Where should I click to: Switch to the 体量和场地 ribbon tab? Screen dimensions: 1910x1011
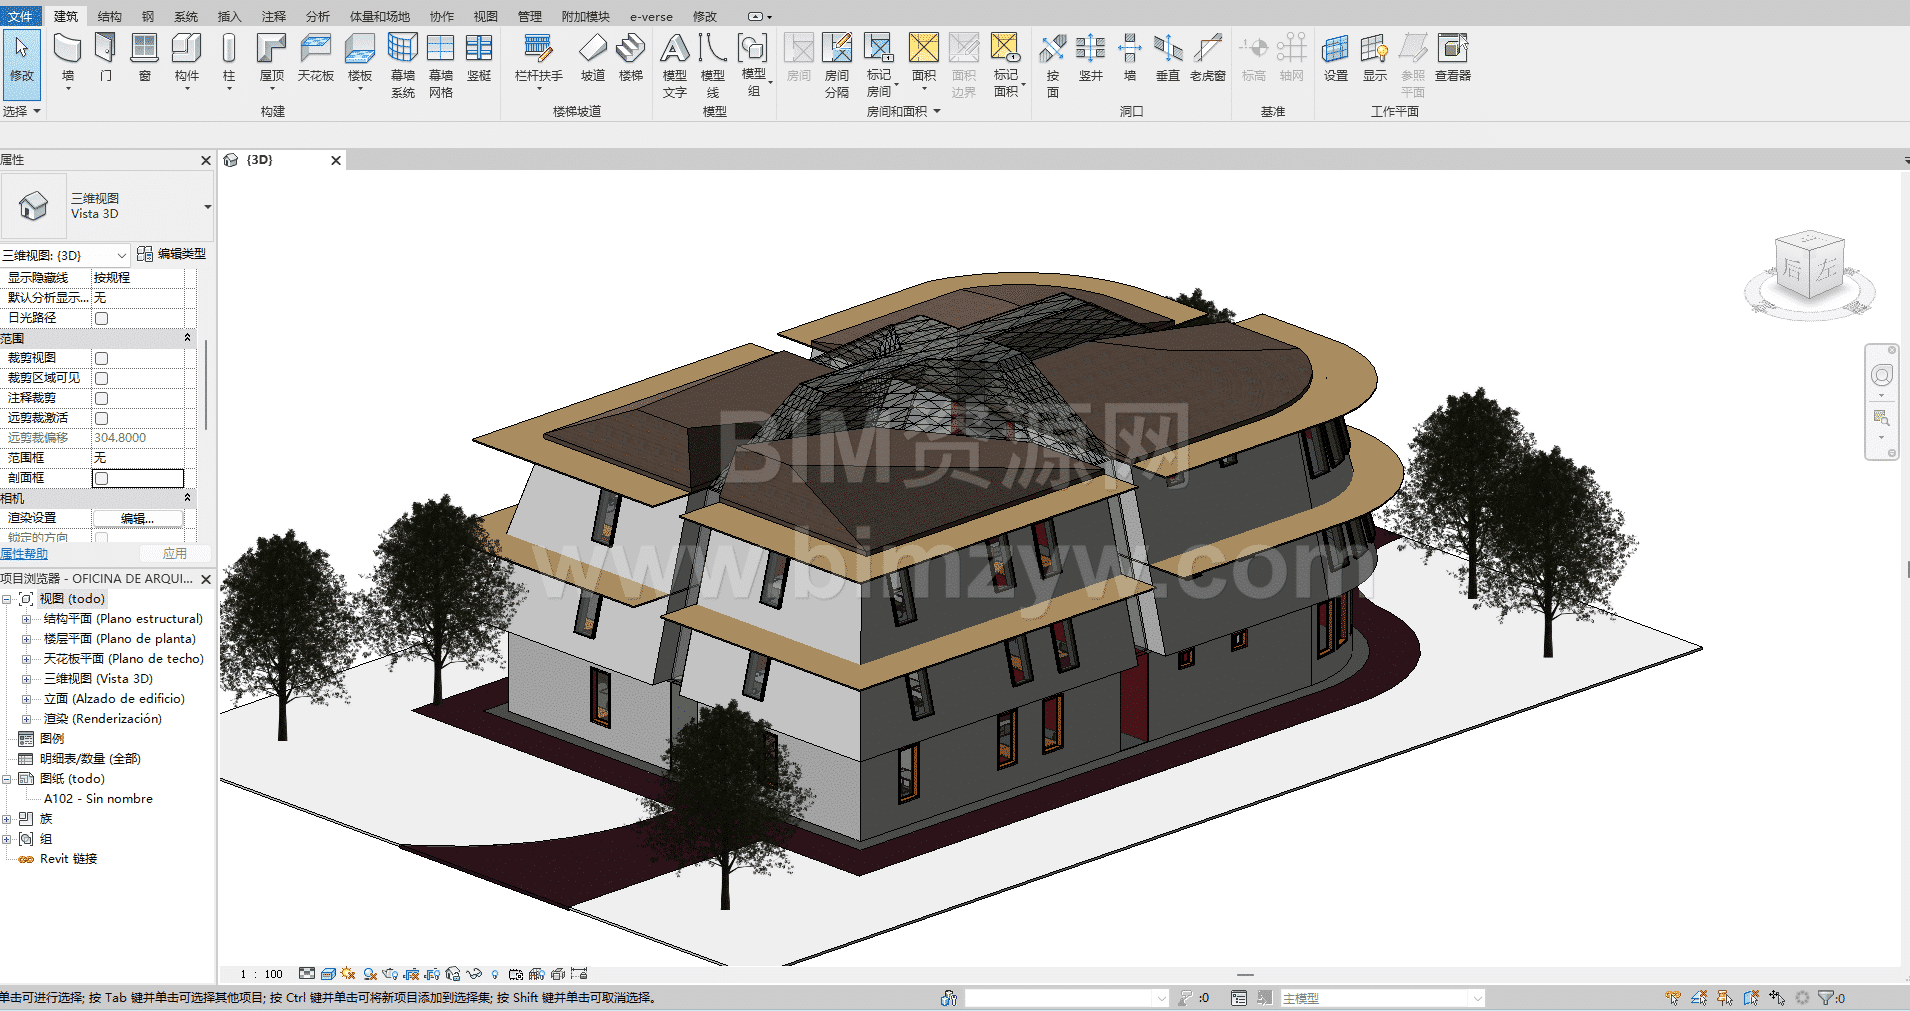click(x=380, y=16)
